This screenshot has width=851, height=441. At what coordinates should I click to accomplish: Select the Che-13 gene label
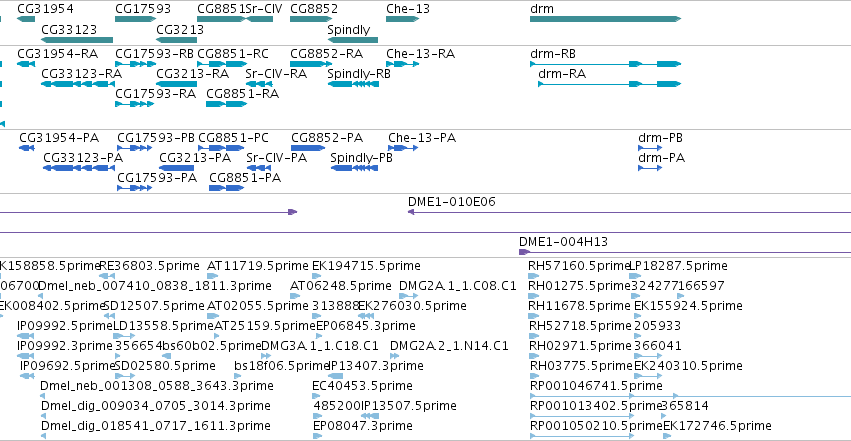(x=408, y=9)
